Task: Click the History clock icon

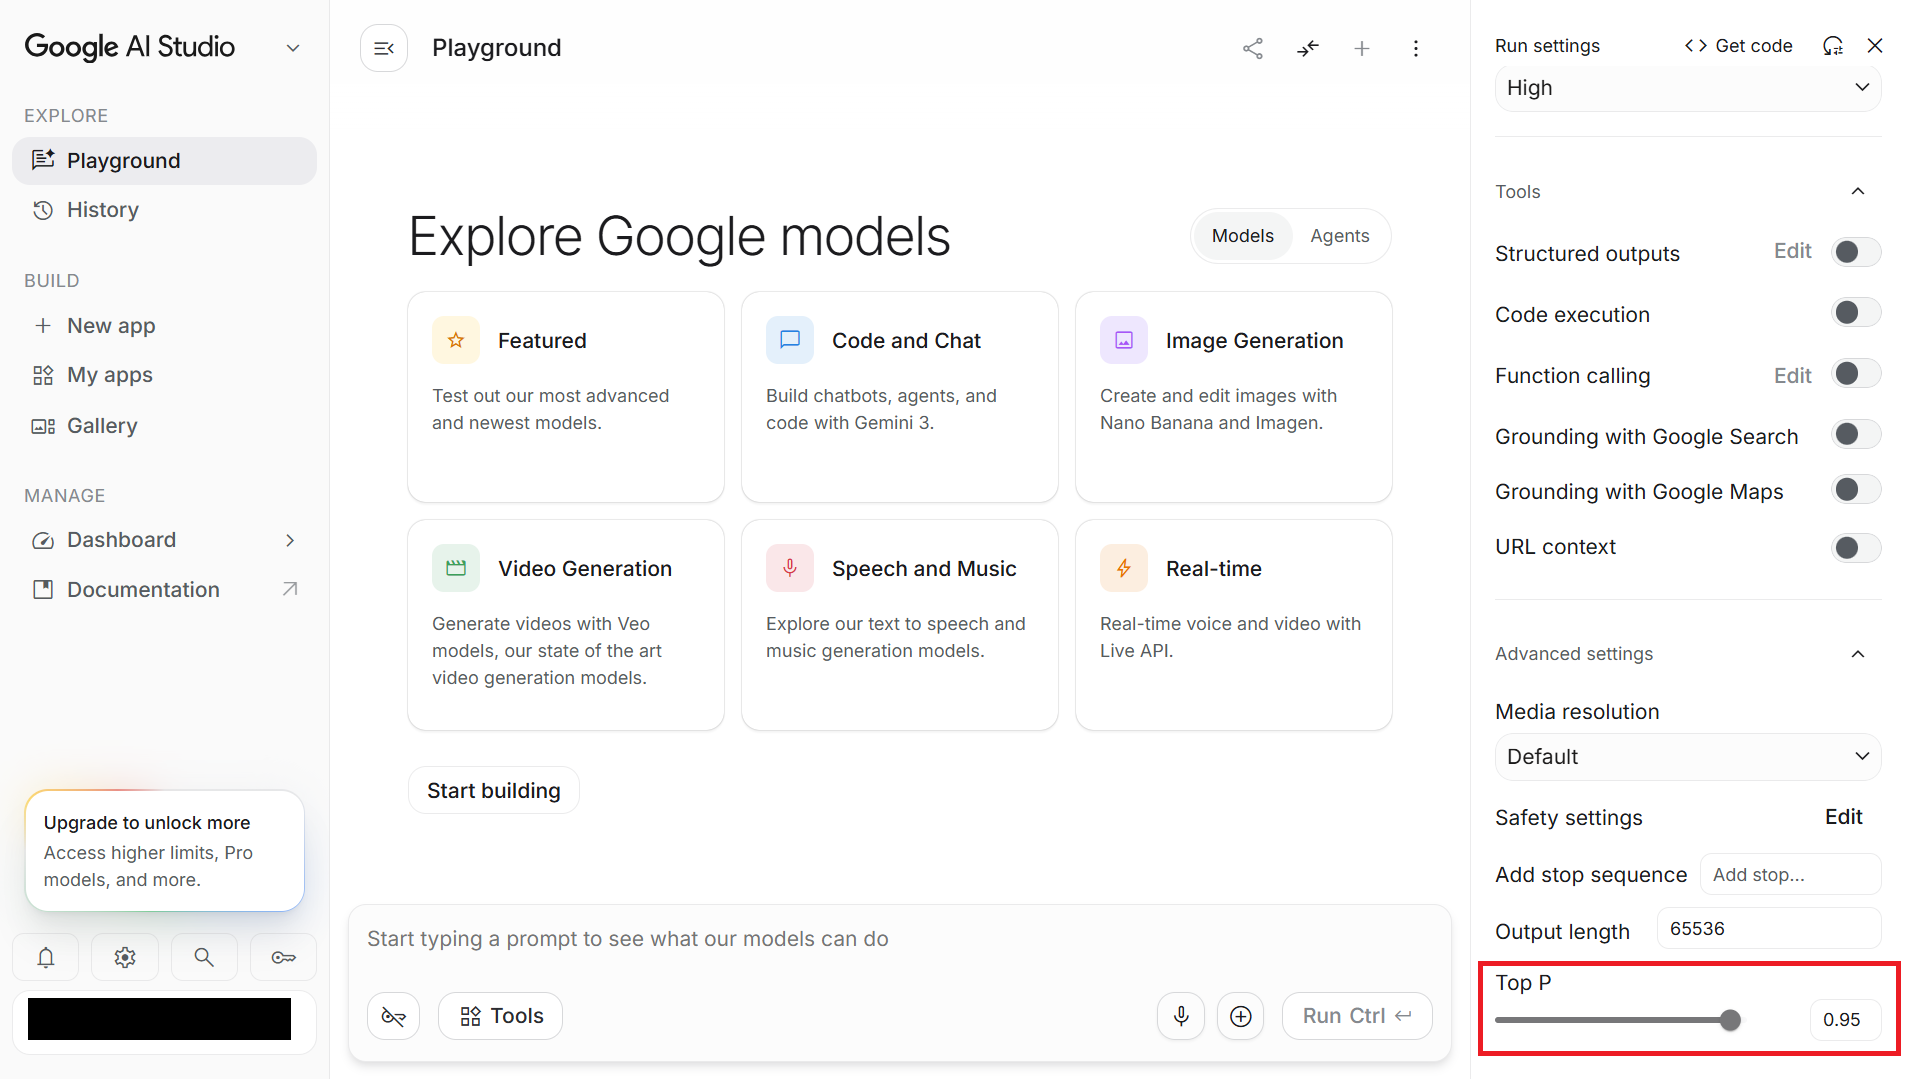Action: pyautogui.click(x=43, y=210)
